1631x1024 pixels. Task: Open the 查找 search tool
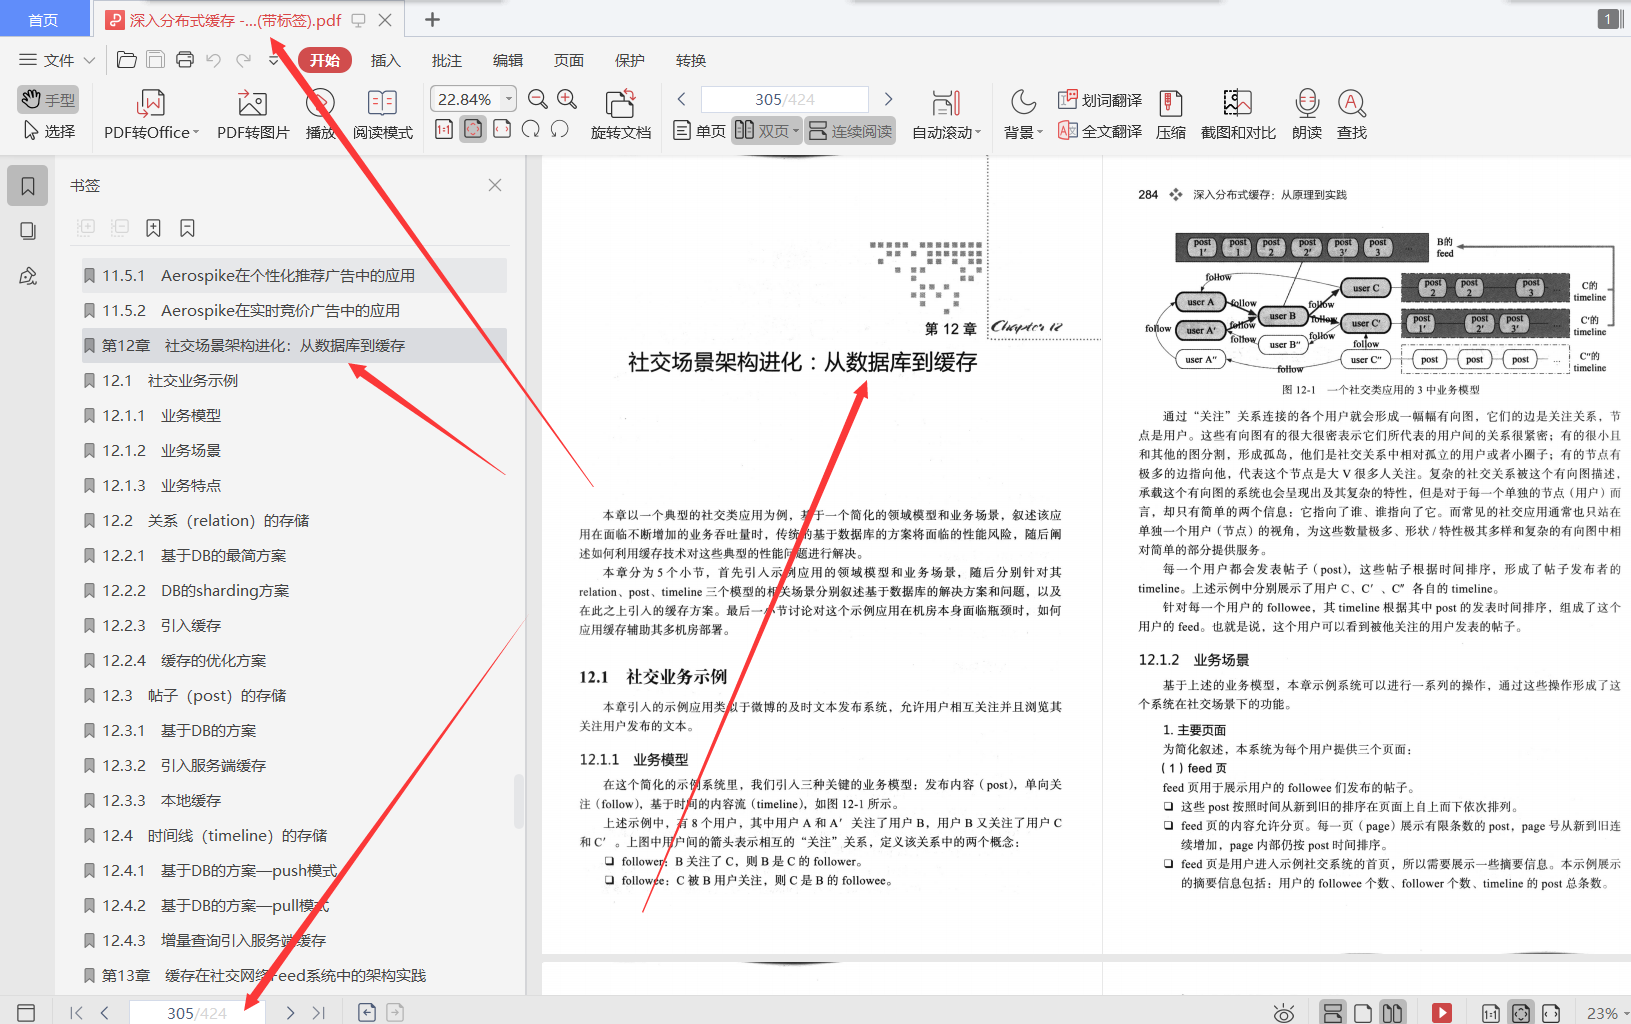tap(1352, 115)
